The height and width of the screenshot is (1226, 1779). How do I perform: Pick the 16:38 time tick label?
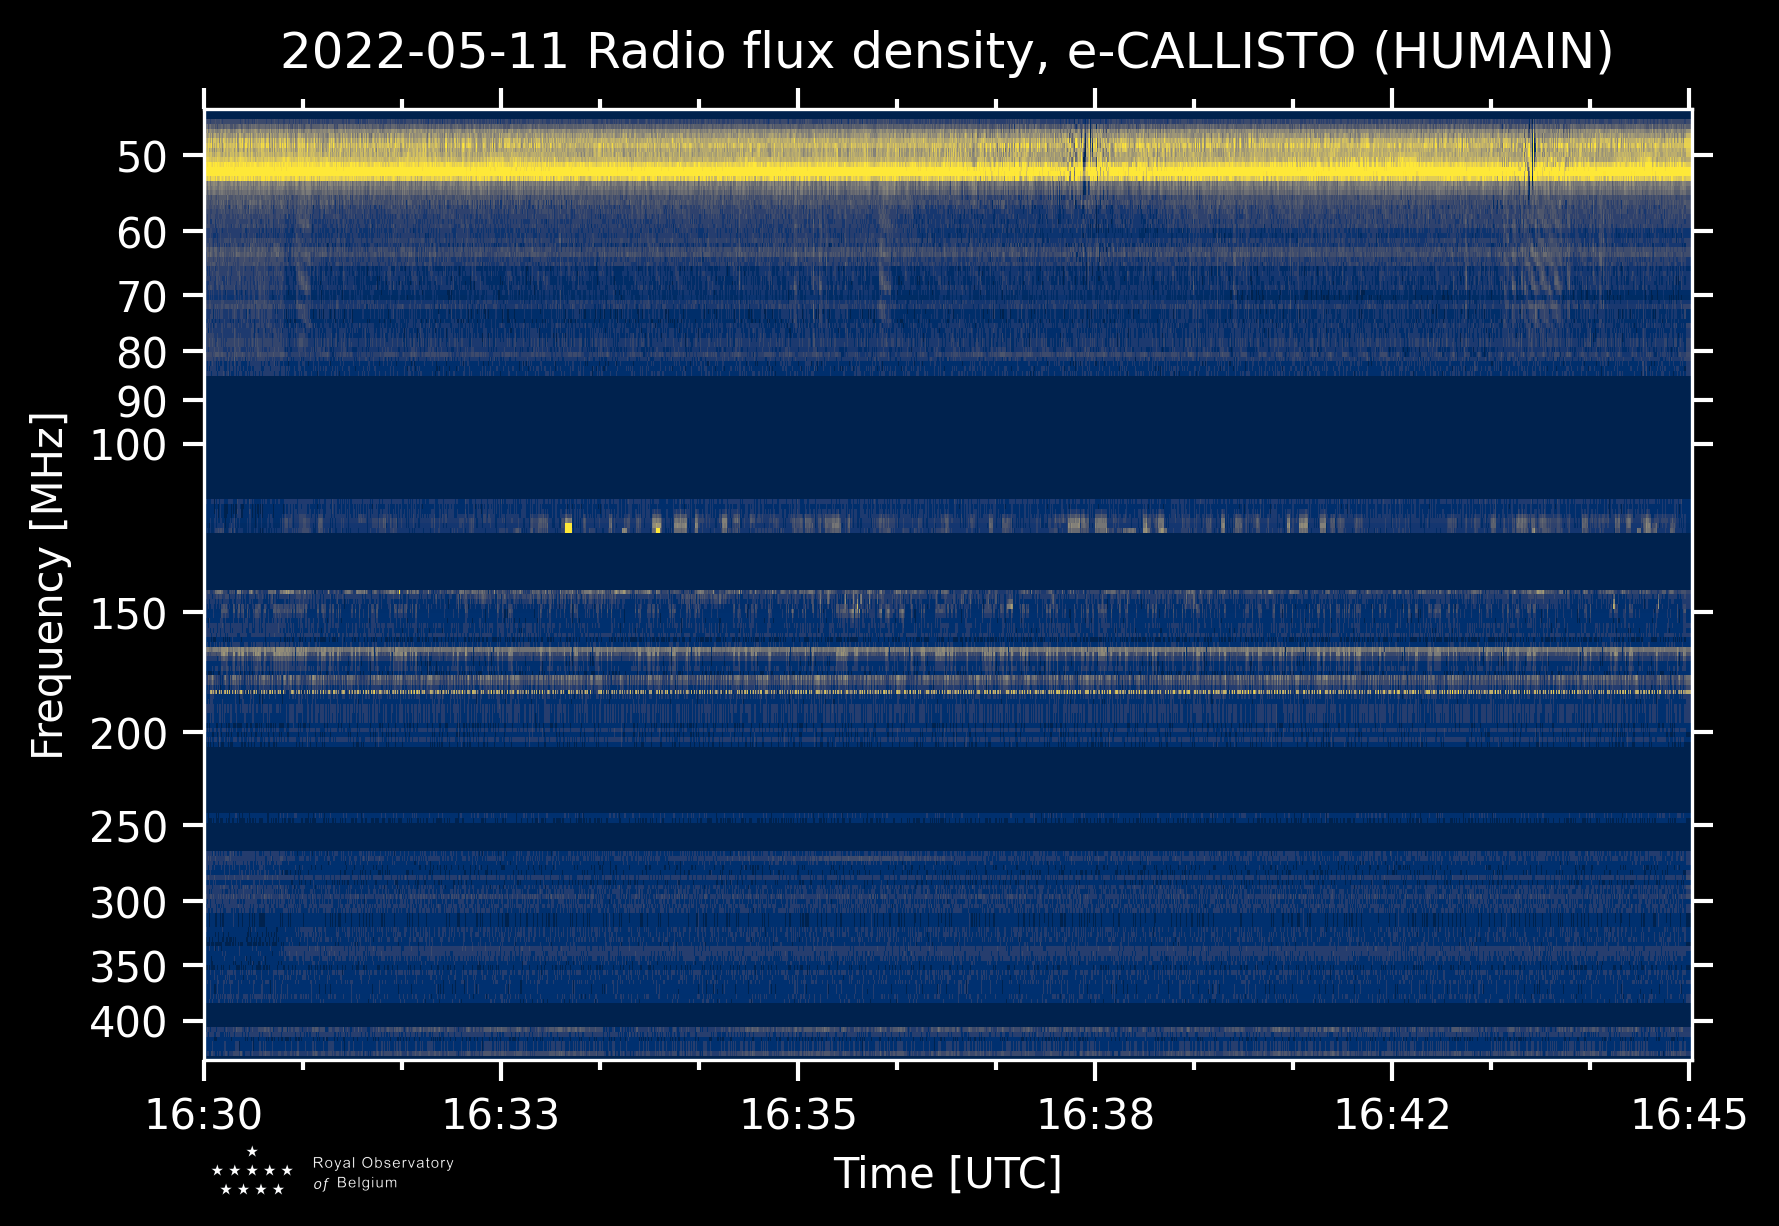click(x=1095, y=1114)
